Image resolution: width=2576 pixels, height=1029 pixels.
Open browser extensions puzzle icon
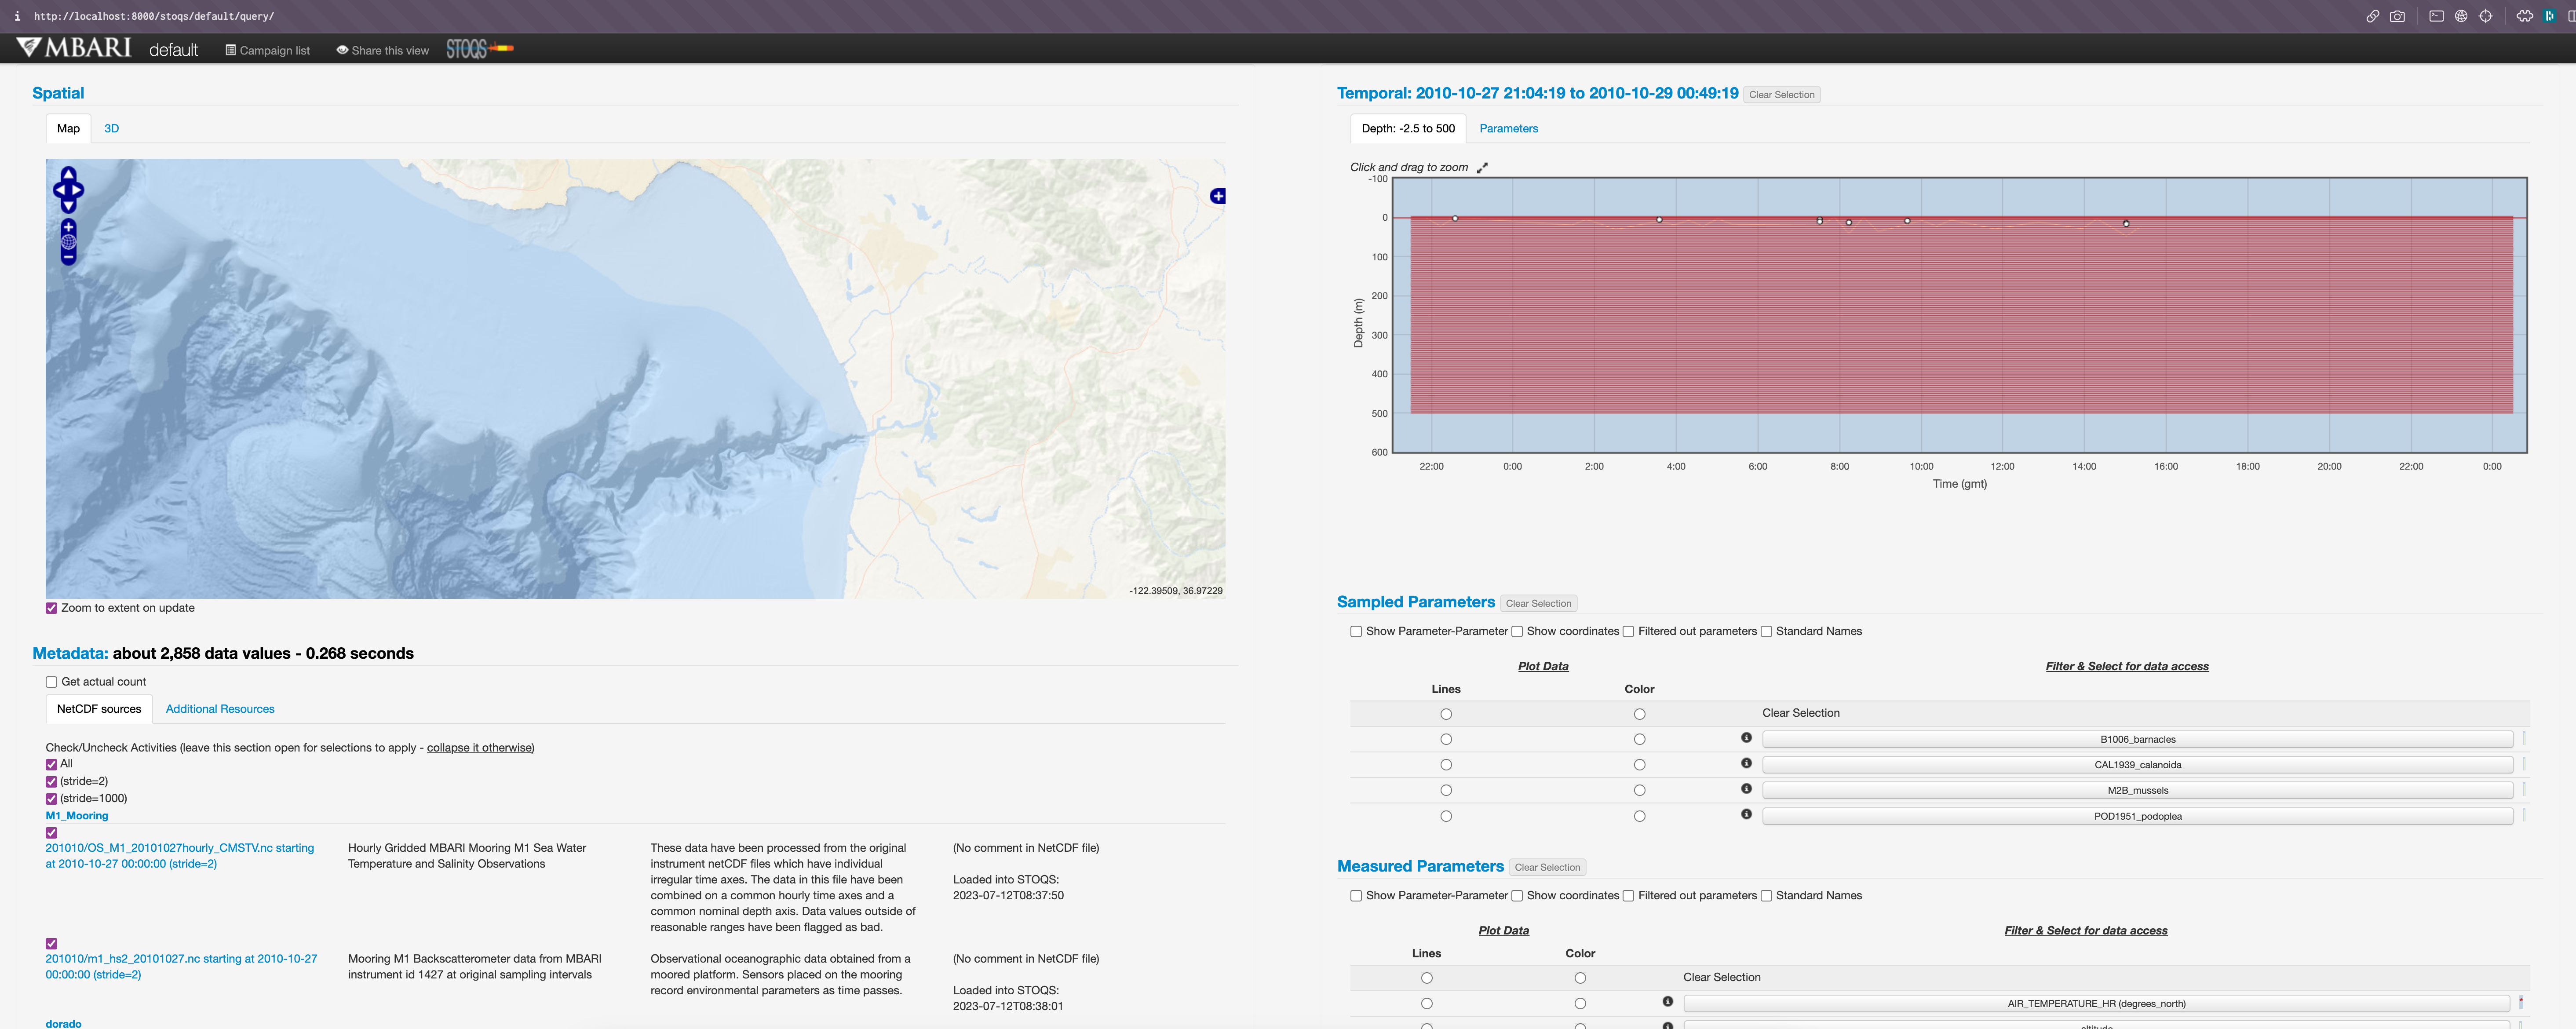[2524, 16]
